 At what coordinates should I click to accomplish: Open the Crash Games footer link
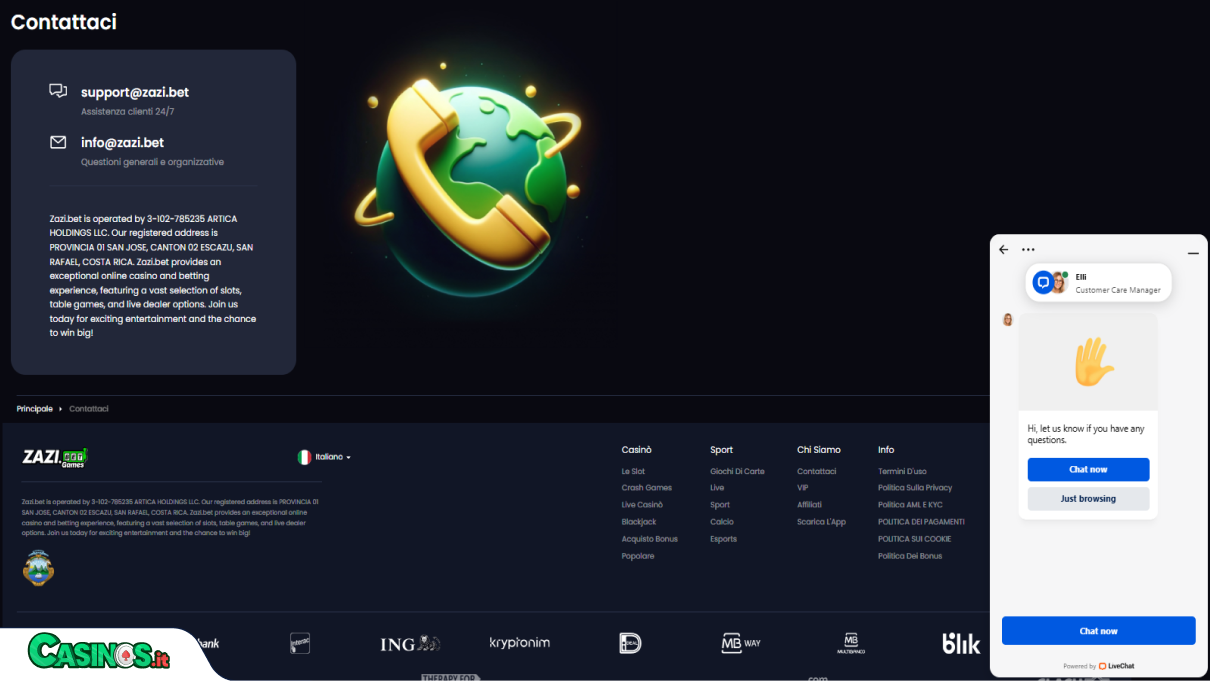tap(646, 488)
